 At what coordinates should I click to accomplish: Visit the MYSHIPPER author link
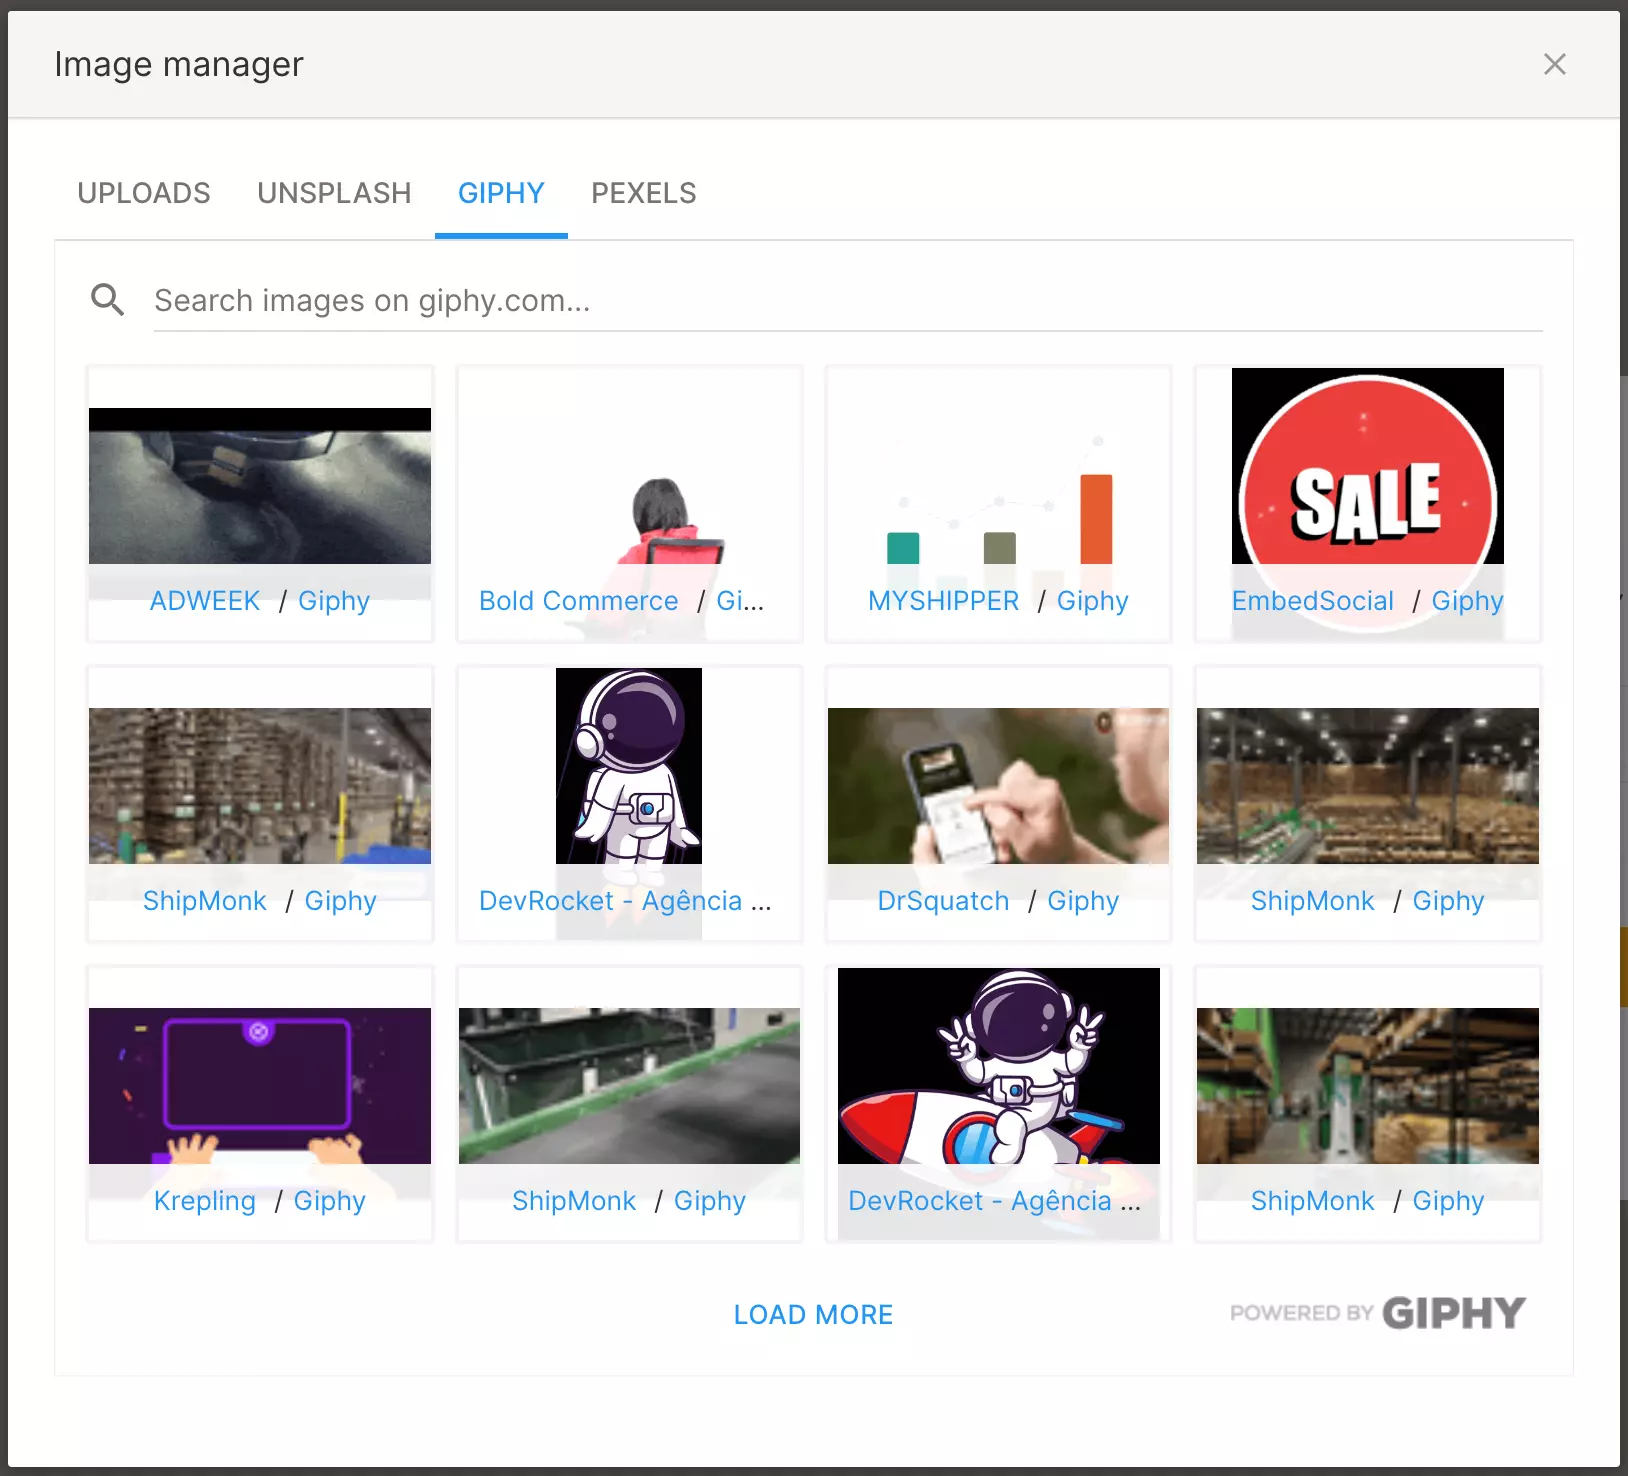(944, 601)
